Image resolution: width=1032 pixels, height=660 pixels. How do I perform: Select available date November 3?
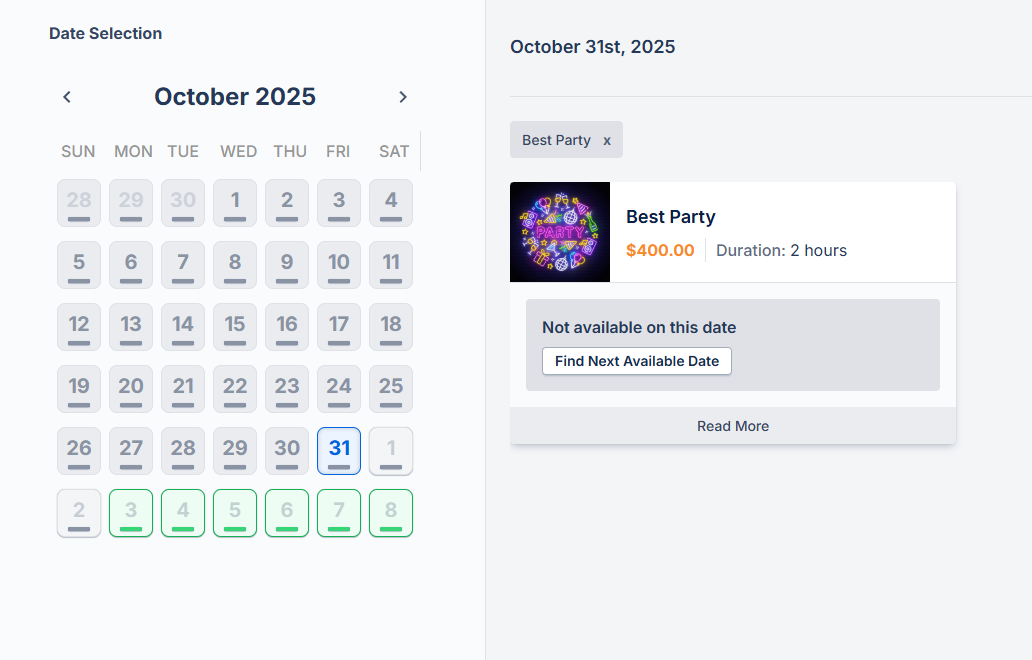coord(131,513)
